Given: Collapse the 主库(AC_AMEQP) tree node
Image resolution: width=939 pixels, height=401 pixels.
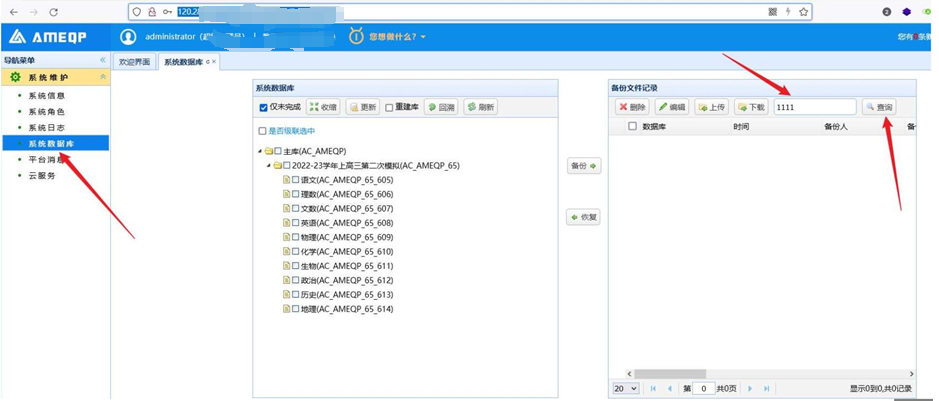Looking at the screenshot, I should [x=260, y=151].
